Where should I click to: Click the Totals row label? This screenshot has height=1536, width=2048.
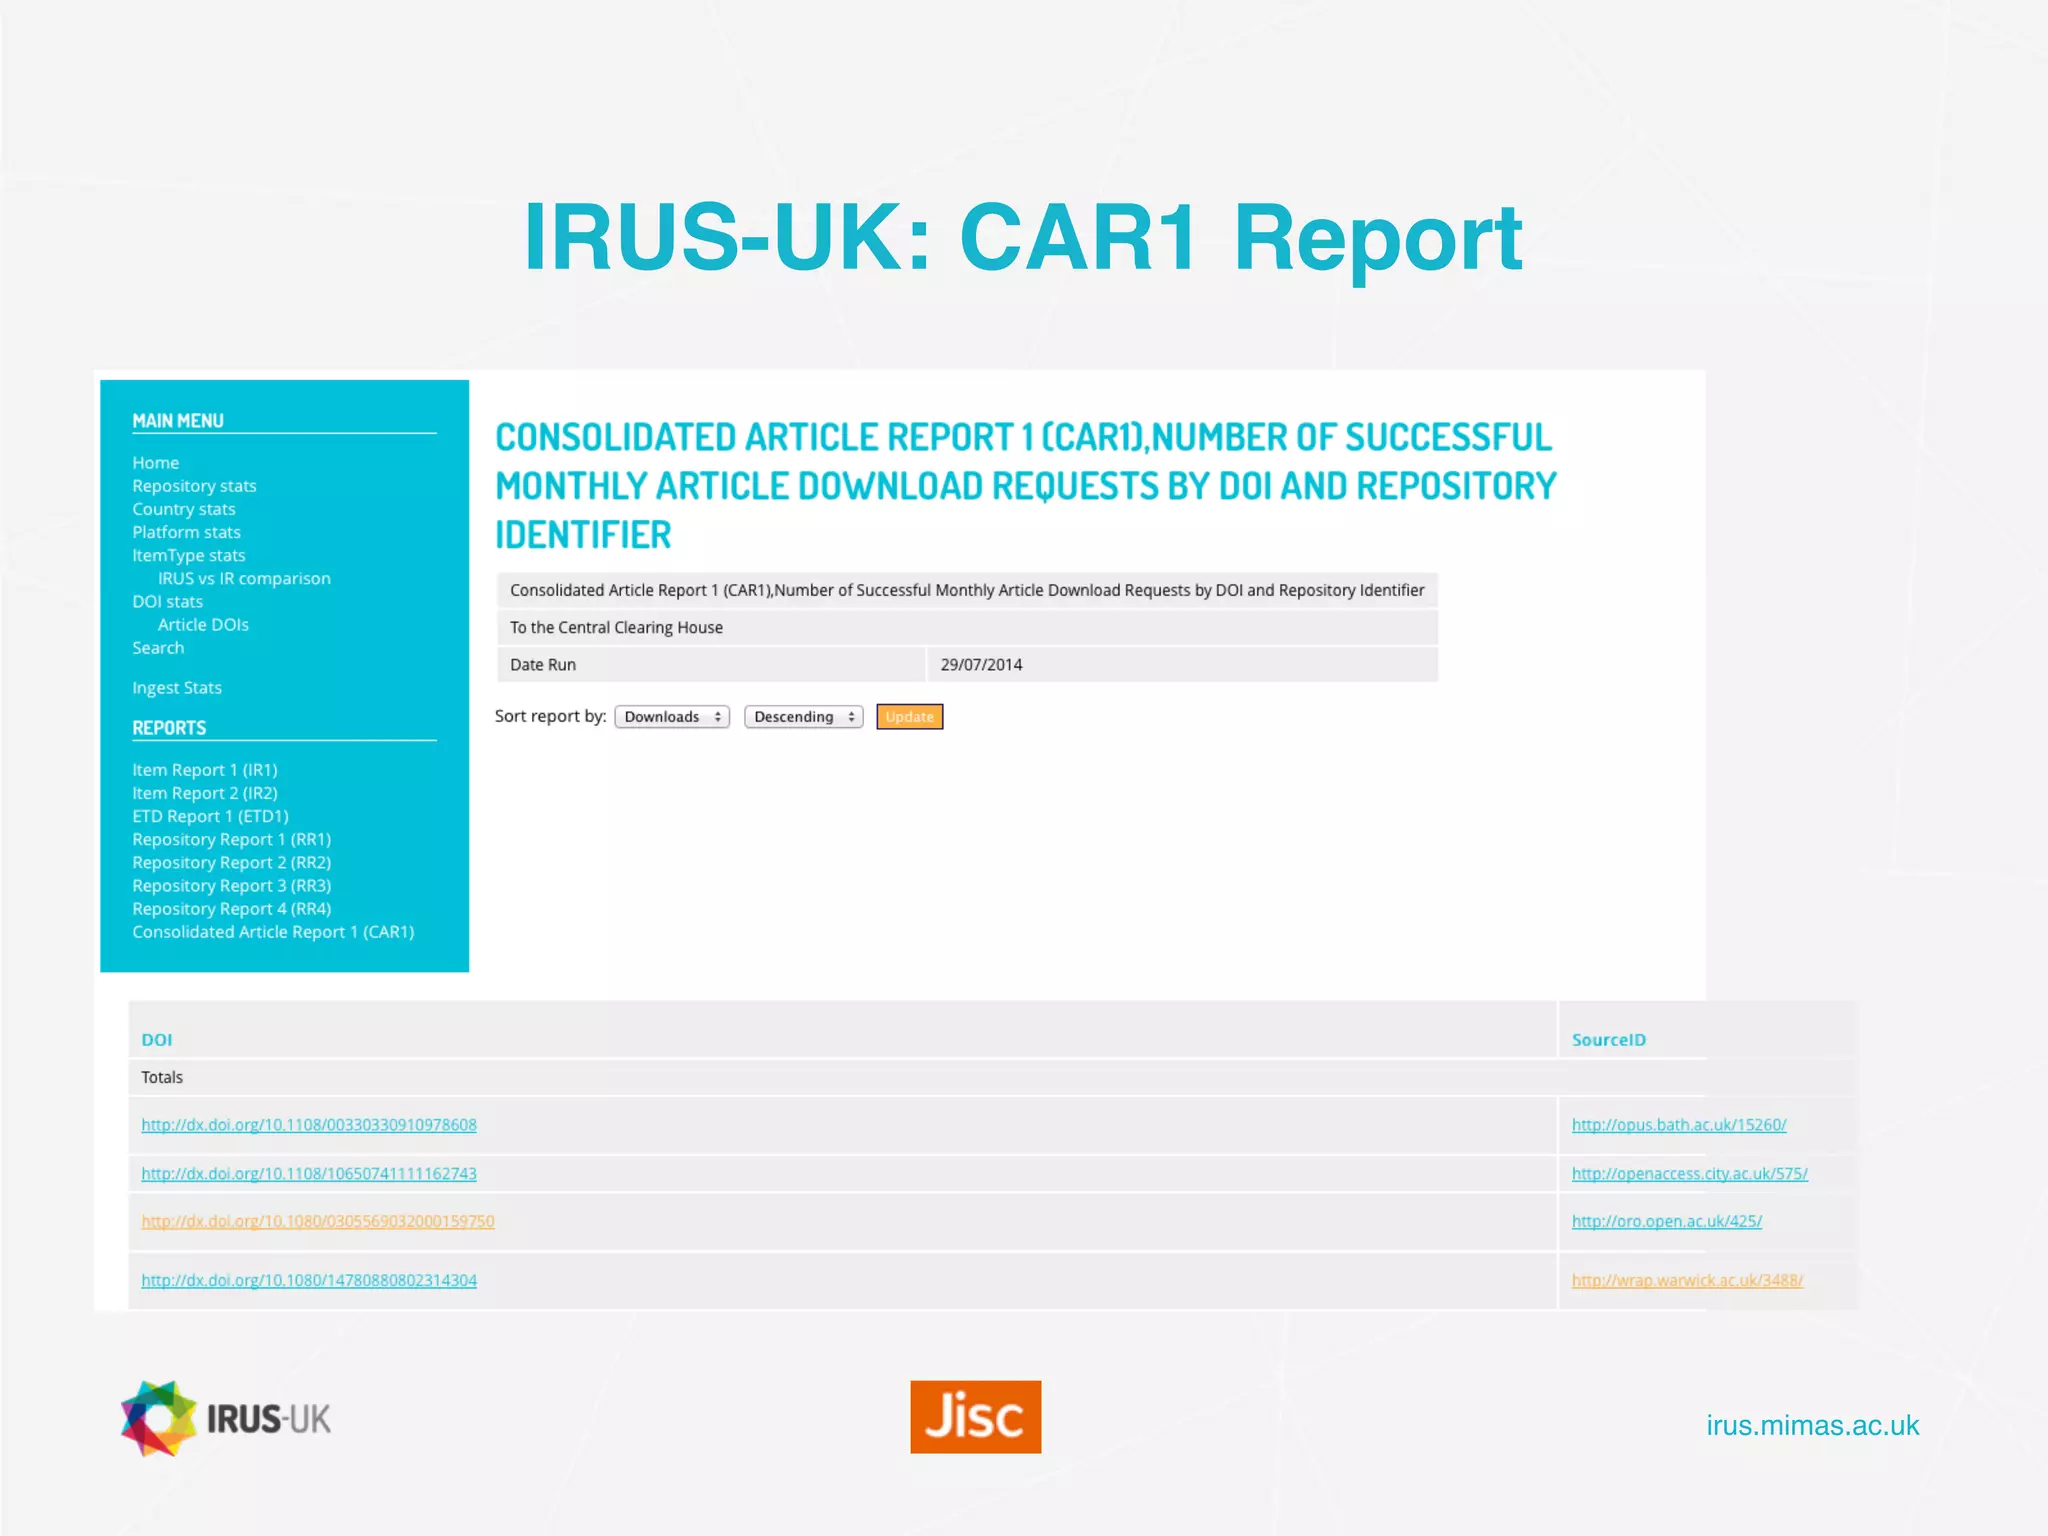(x=162, y=1077)
